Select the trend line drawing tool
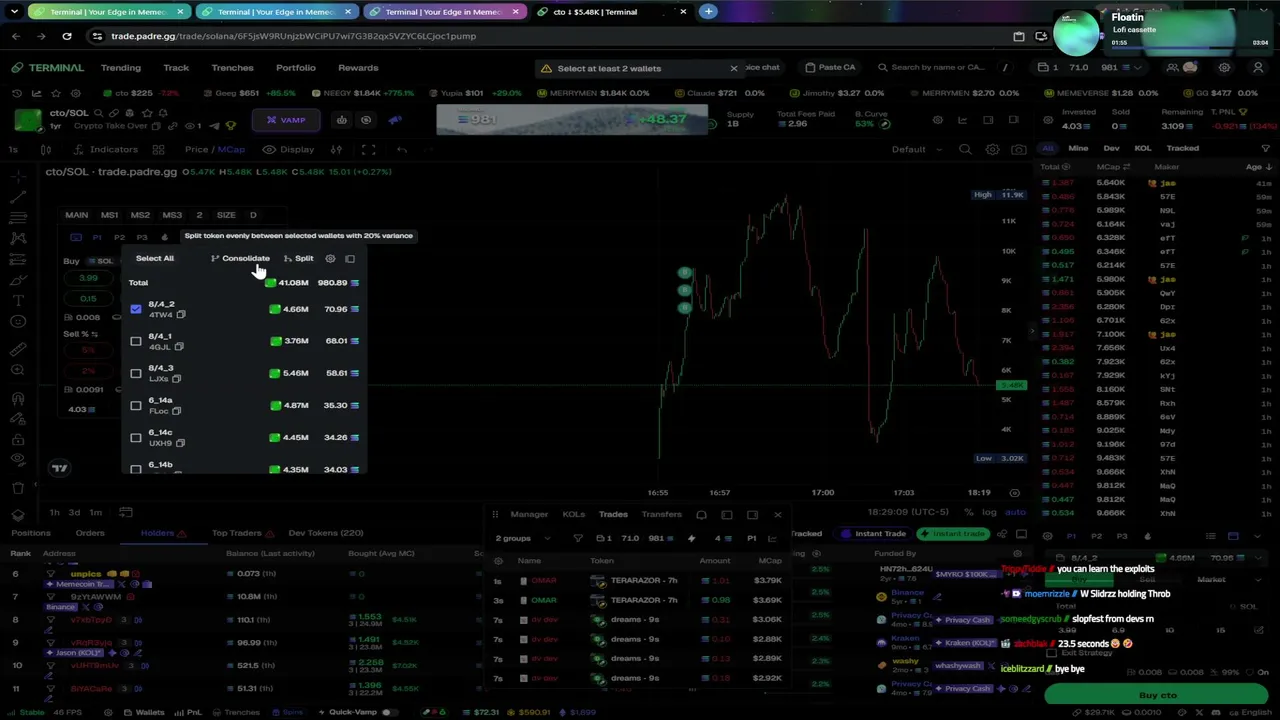The width and height of the screenshot is (1280, 720). pos(18,195)
